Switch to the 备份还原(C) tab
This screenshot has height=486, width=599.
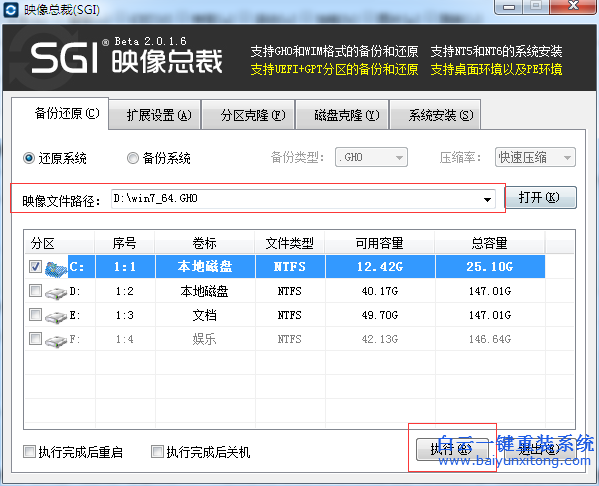coord(60,113)
